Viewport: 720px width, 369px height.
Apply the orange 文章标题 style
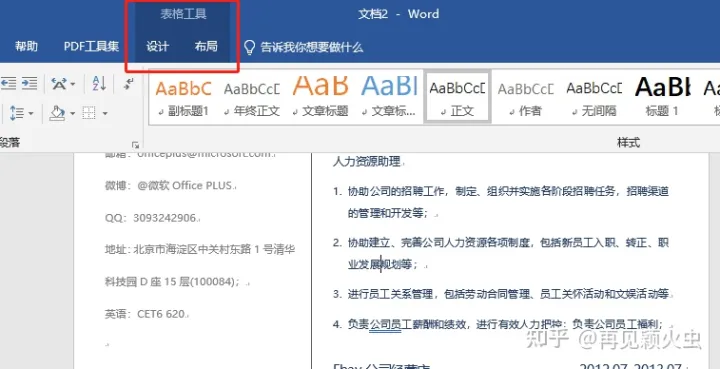(x=321, y=97)
